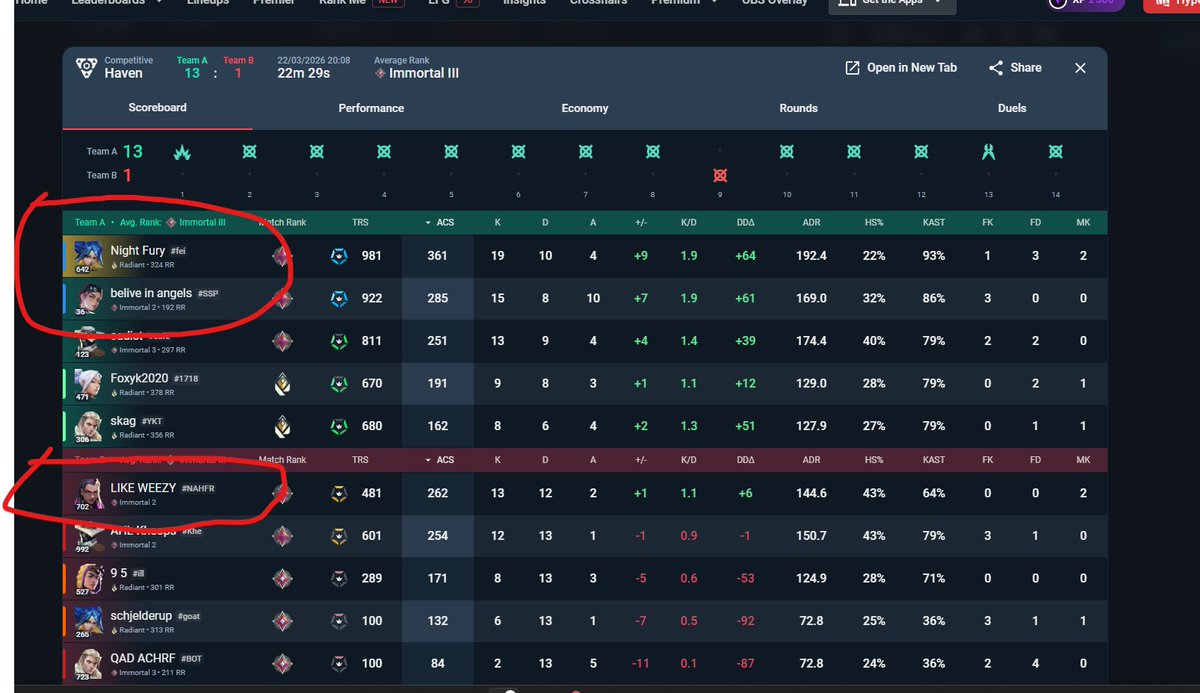This screenshot has height=693, width=1200.
Task: Open Foxyk2020's player profile
Action: [x=139, y=379]
